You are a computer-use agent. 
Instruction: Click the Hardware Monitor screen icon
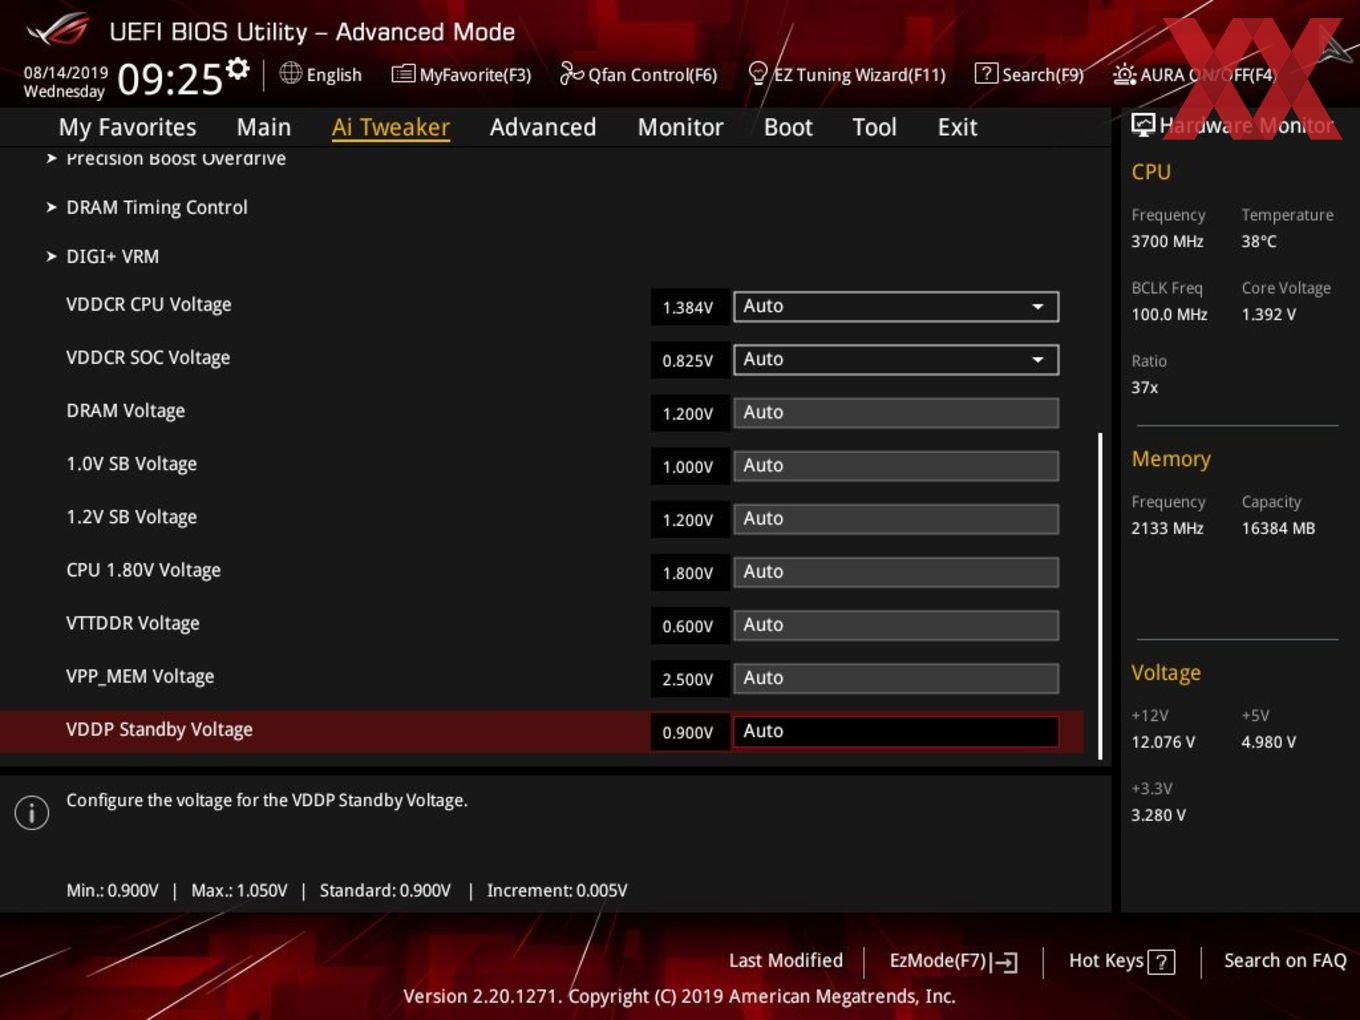[1143, 124]
